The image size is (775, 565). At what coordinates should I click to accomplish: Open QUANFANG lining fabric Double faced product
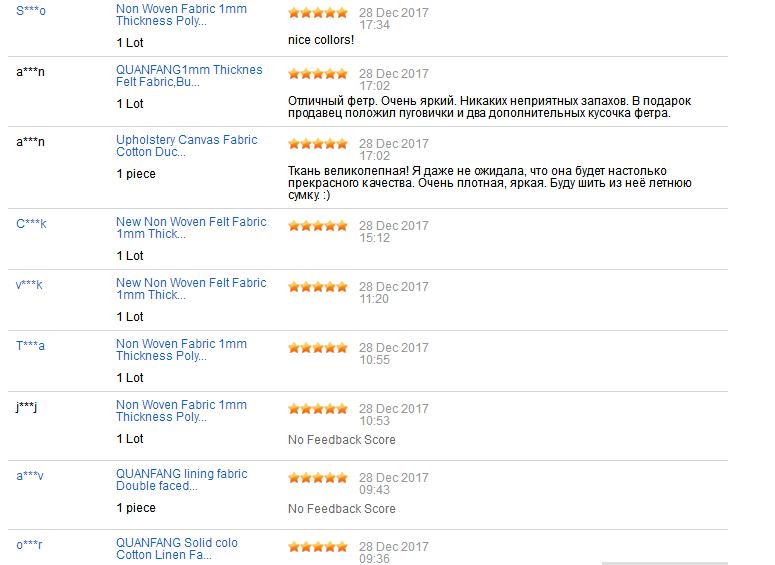181,479
